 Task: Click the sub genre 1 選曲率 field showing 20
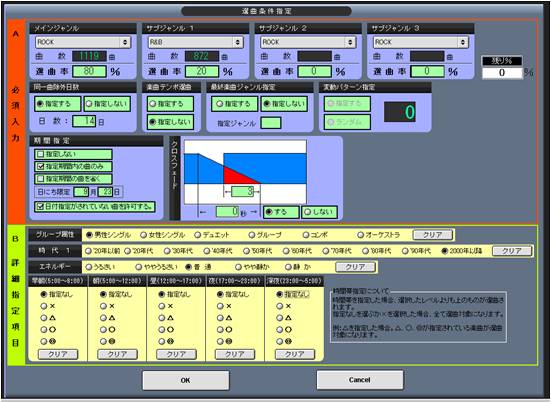(x=202, y=71)
